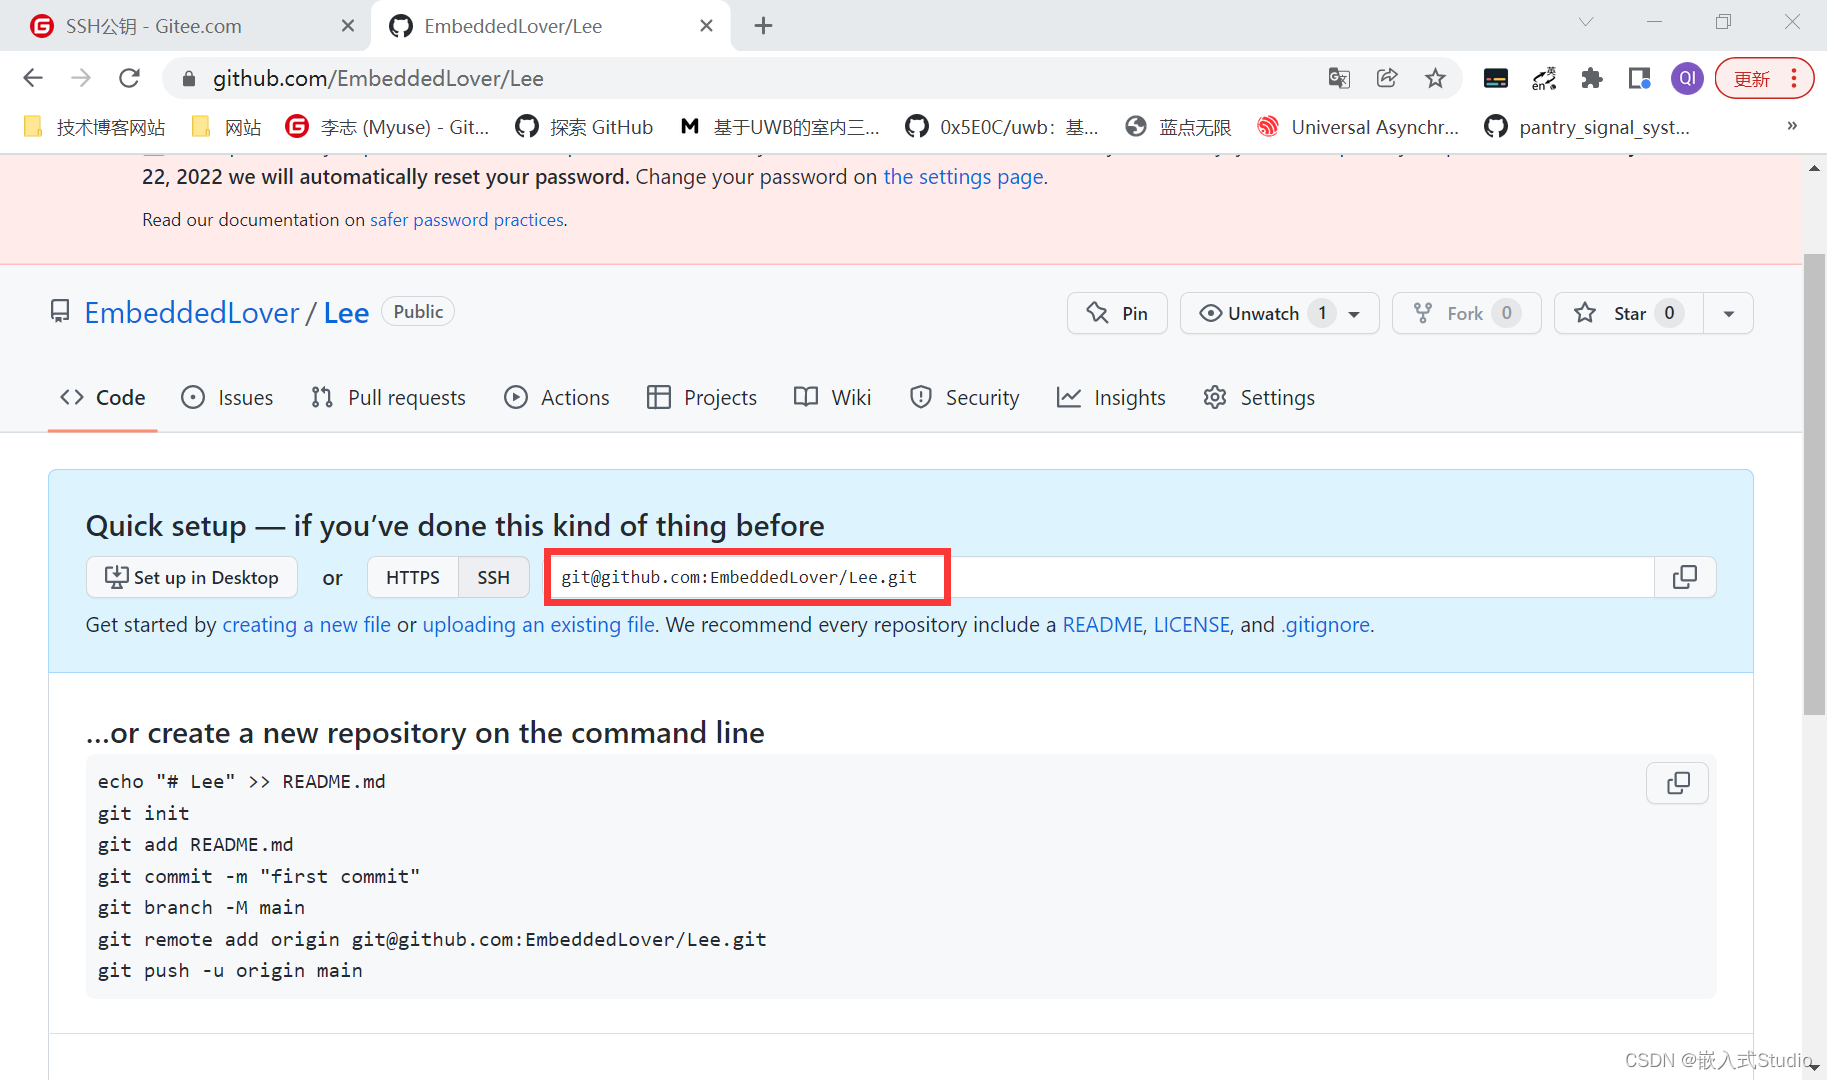Image resolution: width=1827 pixels, height=1080 pixels.
Task: Open the 基于UWB的室内三 bookmark
Action: 779,127
